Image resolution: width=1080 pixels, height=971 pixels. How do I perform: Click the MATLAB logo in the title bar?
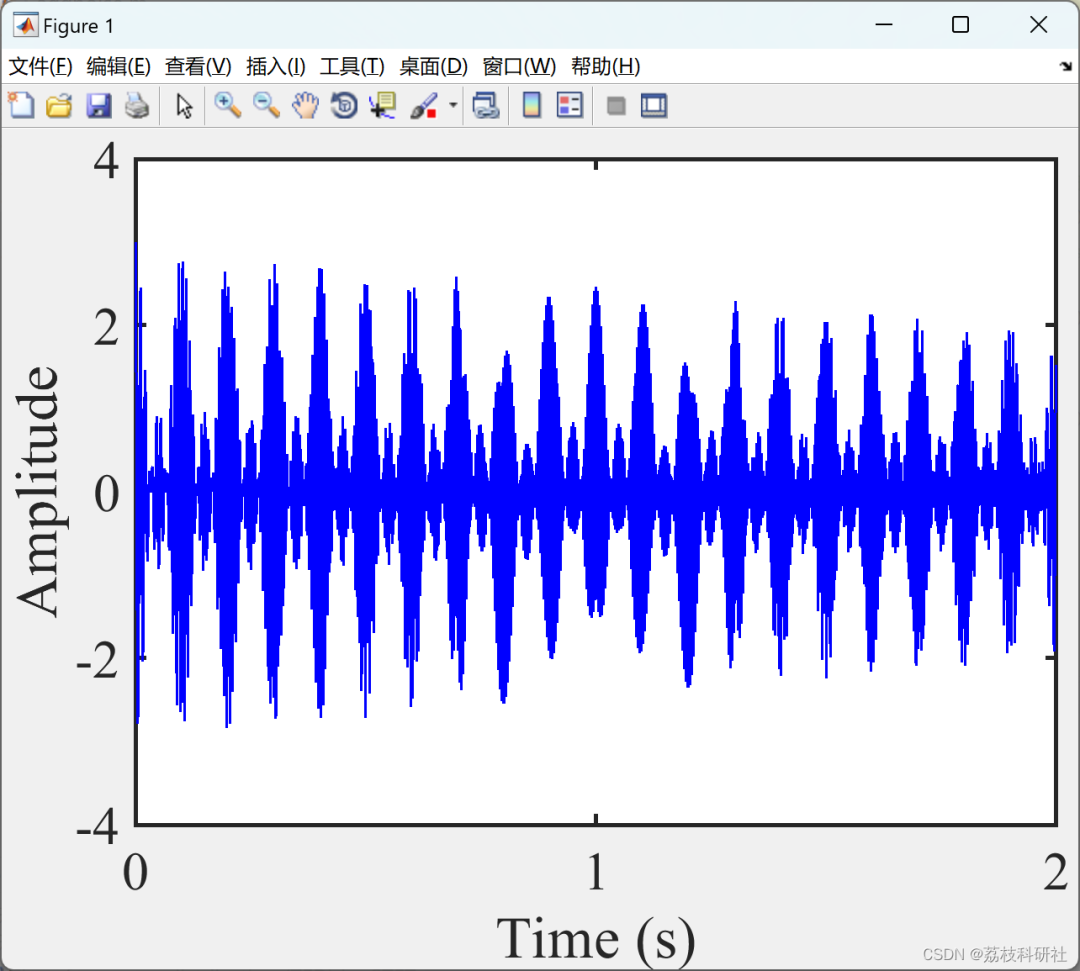coord(25,25)
